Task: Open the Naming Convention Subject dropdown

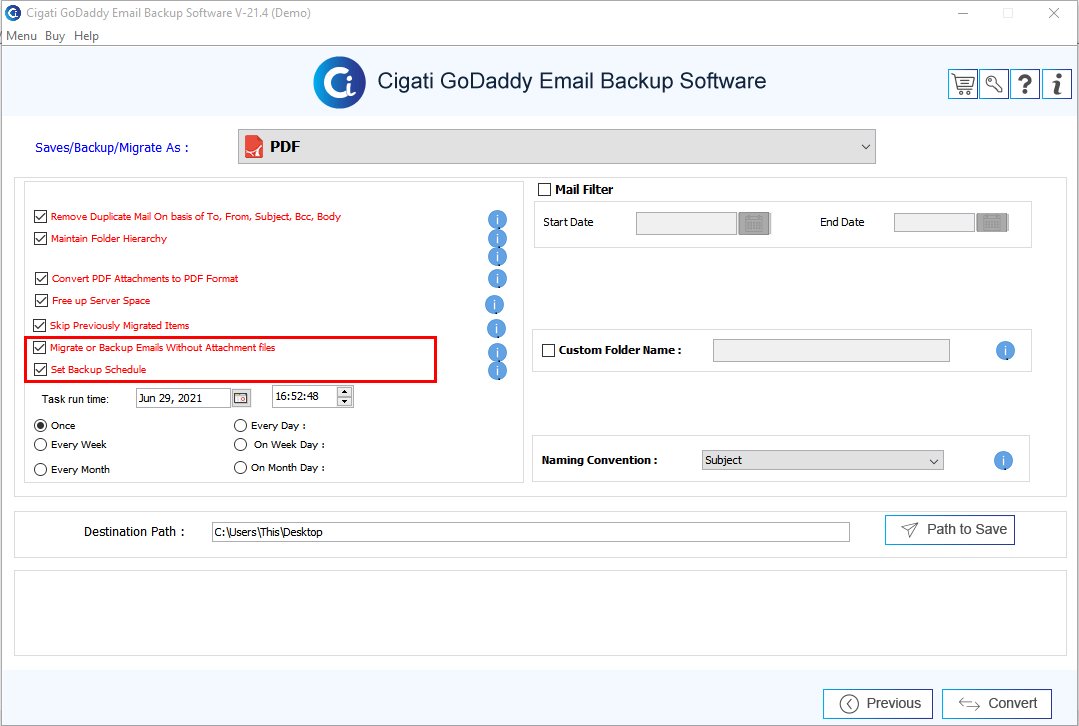Action: [x=822, y=460]
